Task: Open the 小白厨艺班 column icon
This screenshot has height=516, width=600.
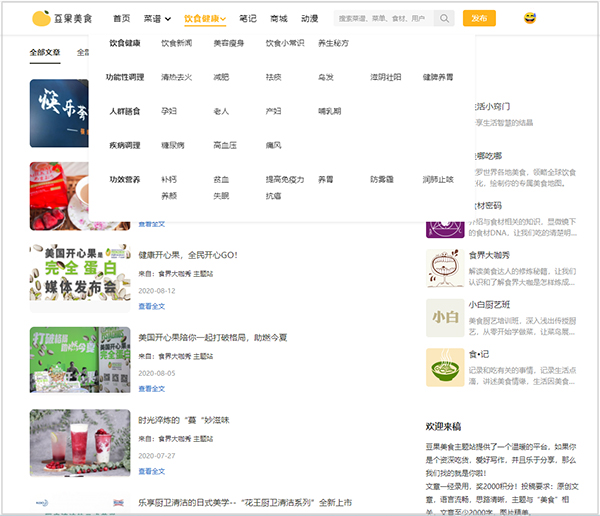Action: click(444, 317)
